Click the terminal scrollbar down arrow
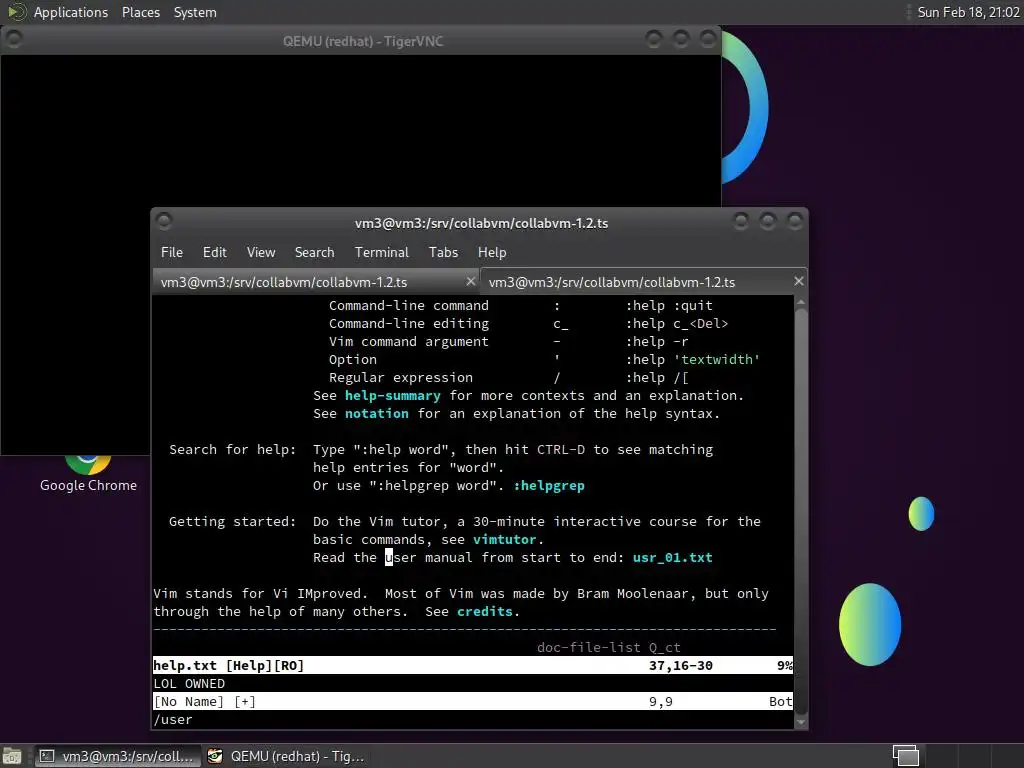The image size is (1024, 768). [801, 722]
